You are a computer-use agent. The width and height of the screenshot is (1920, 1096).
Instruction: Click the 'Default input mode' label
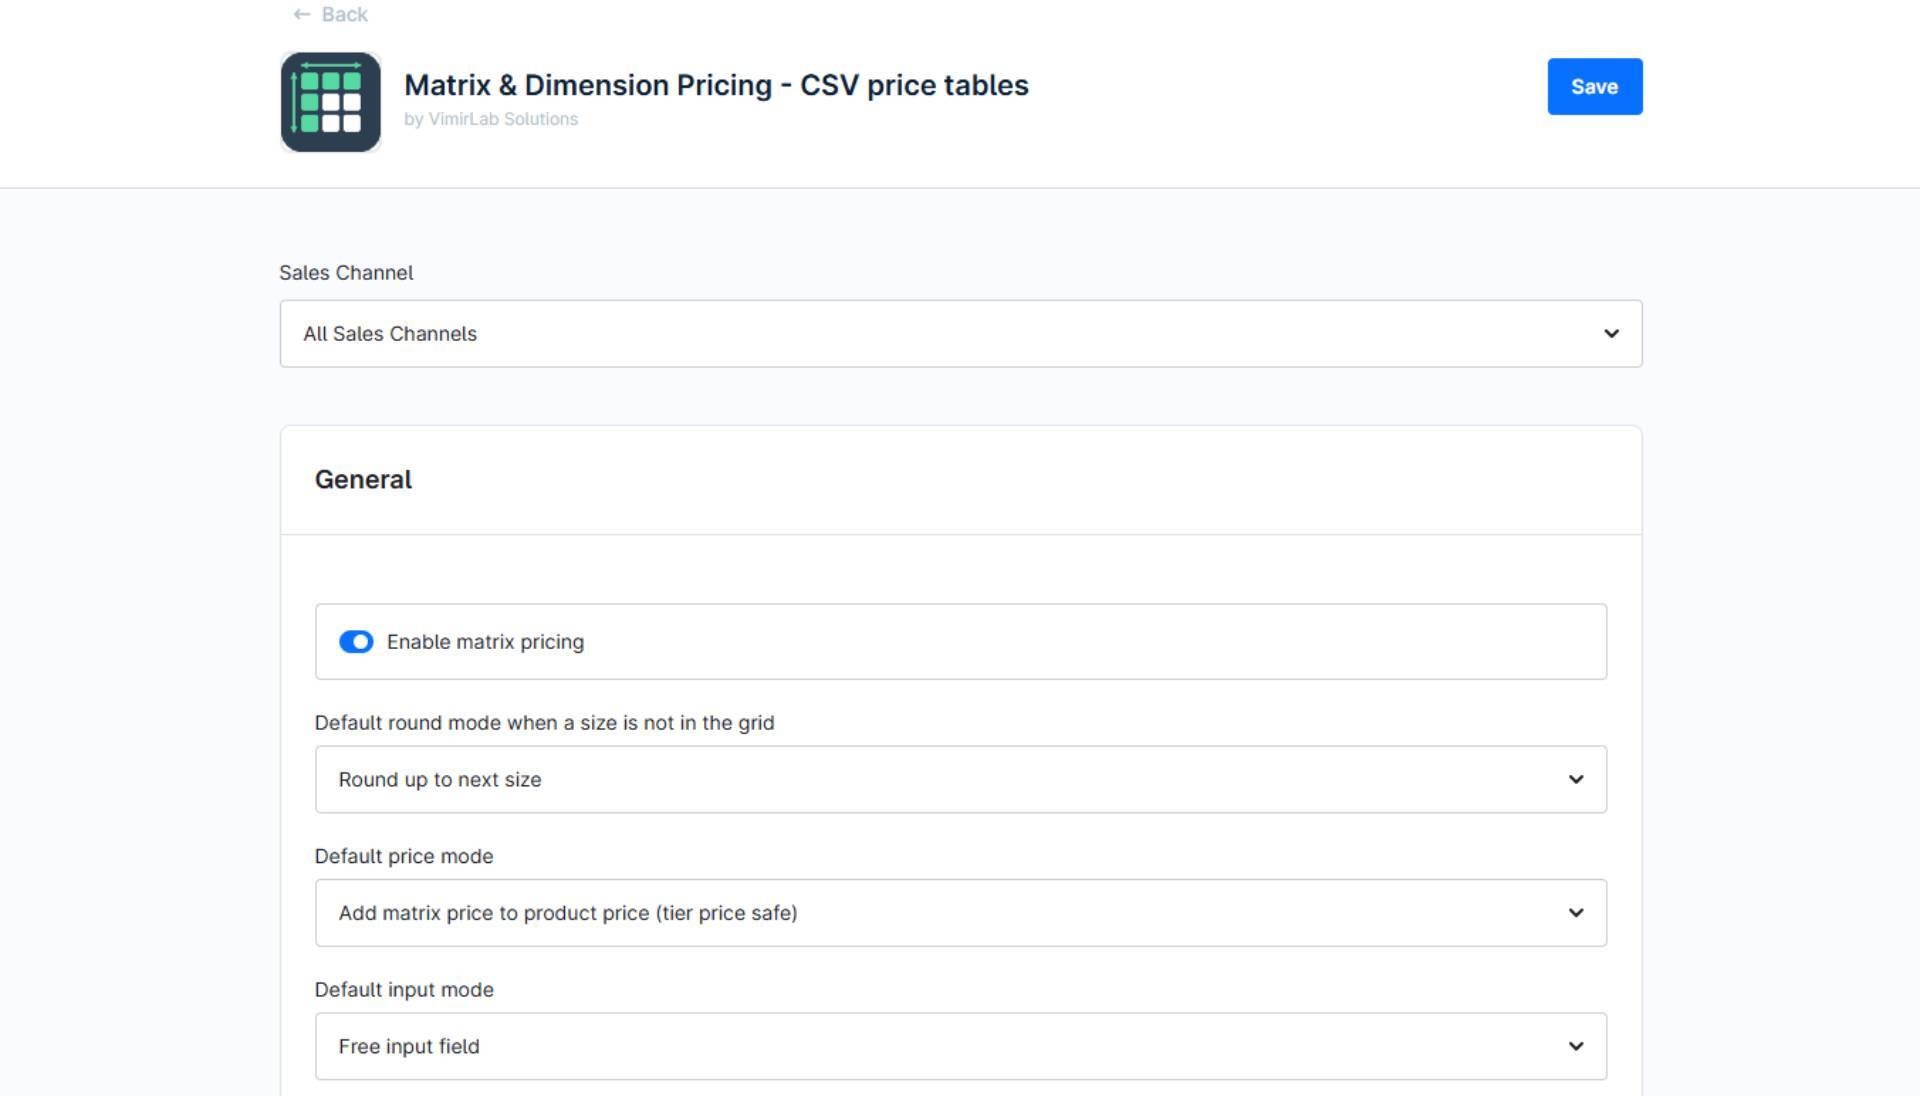coord(404,990)
